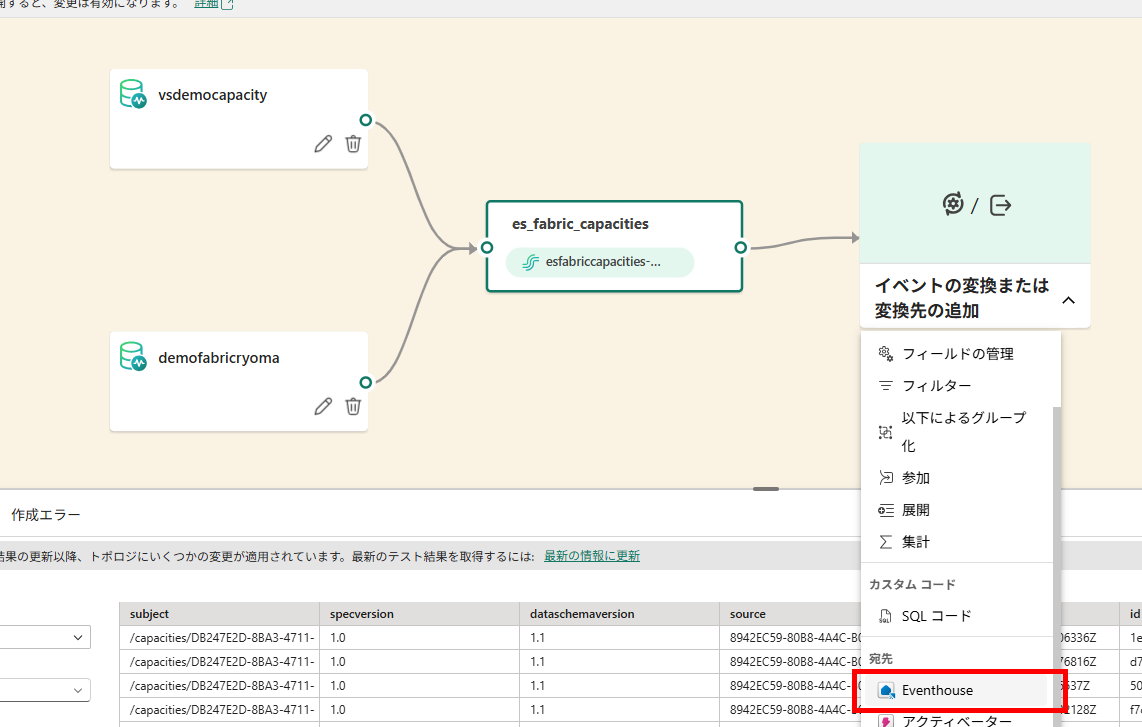The width and height of the screenshot is (1142, 727).
Task: Click first row dataschemaversion cell 1.1
Action: pyautogui.click(x=619, y=637)
